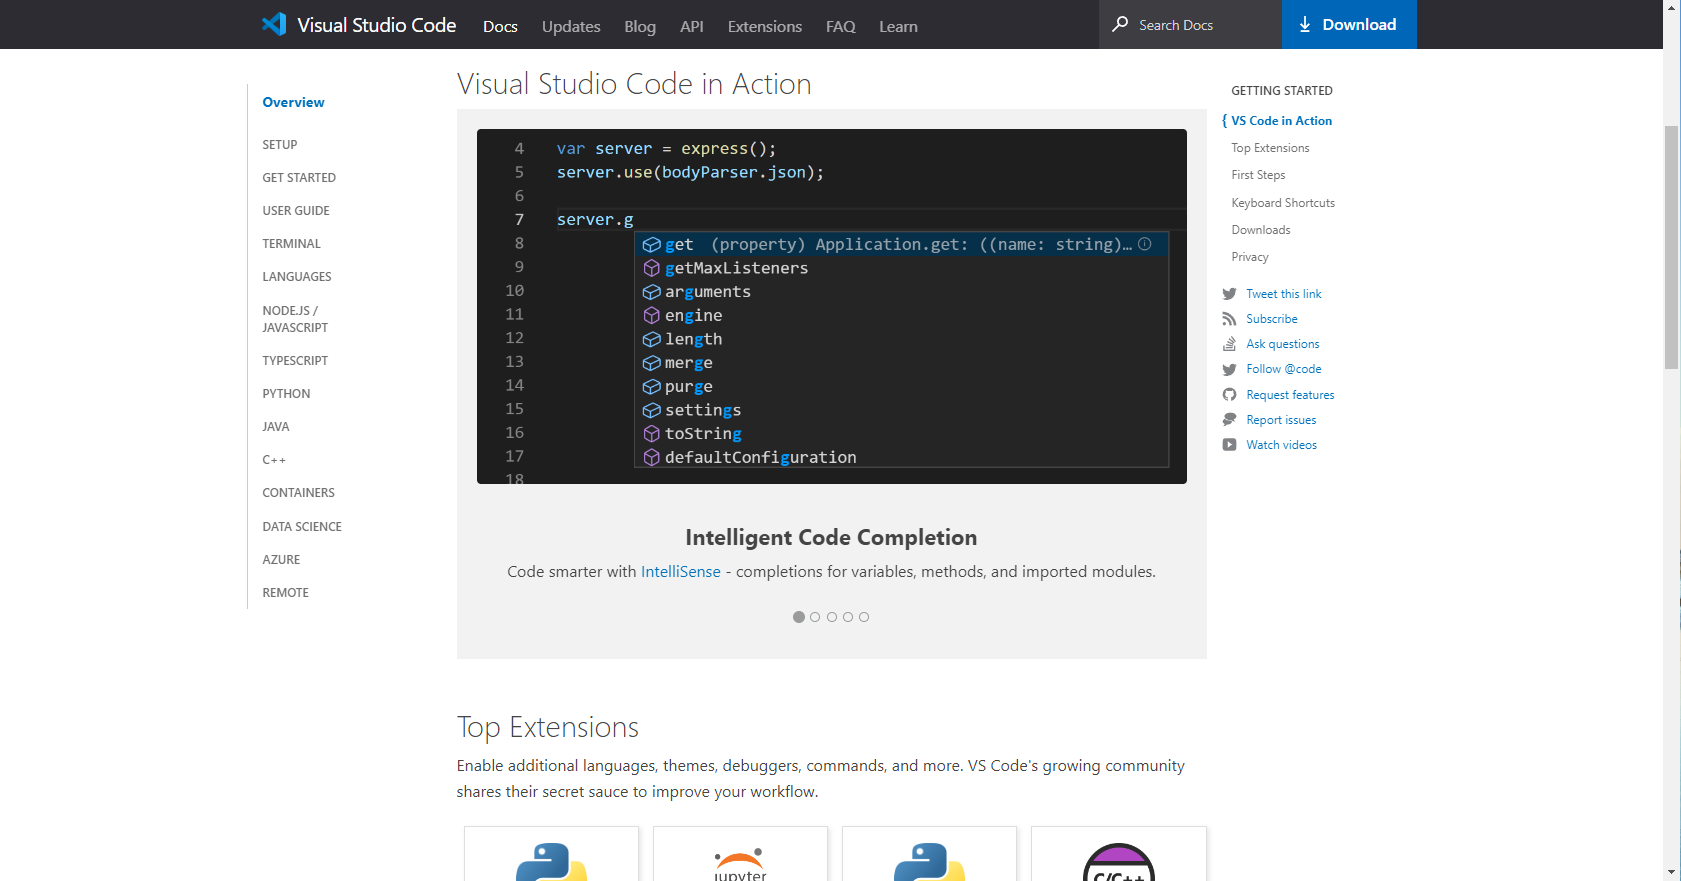The height and width of the screenshot is (881, 1681).
Task: Select the third carousel dot
Action: tap(832, 617)
